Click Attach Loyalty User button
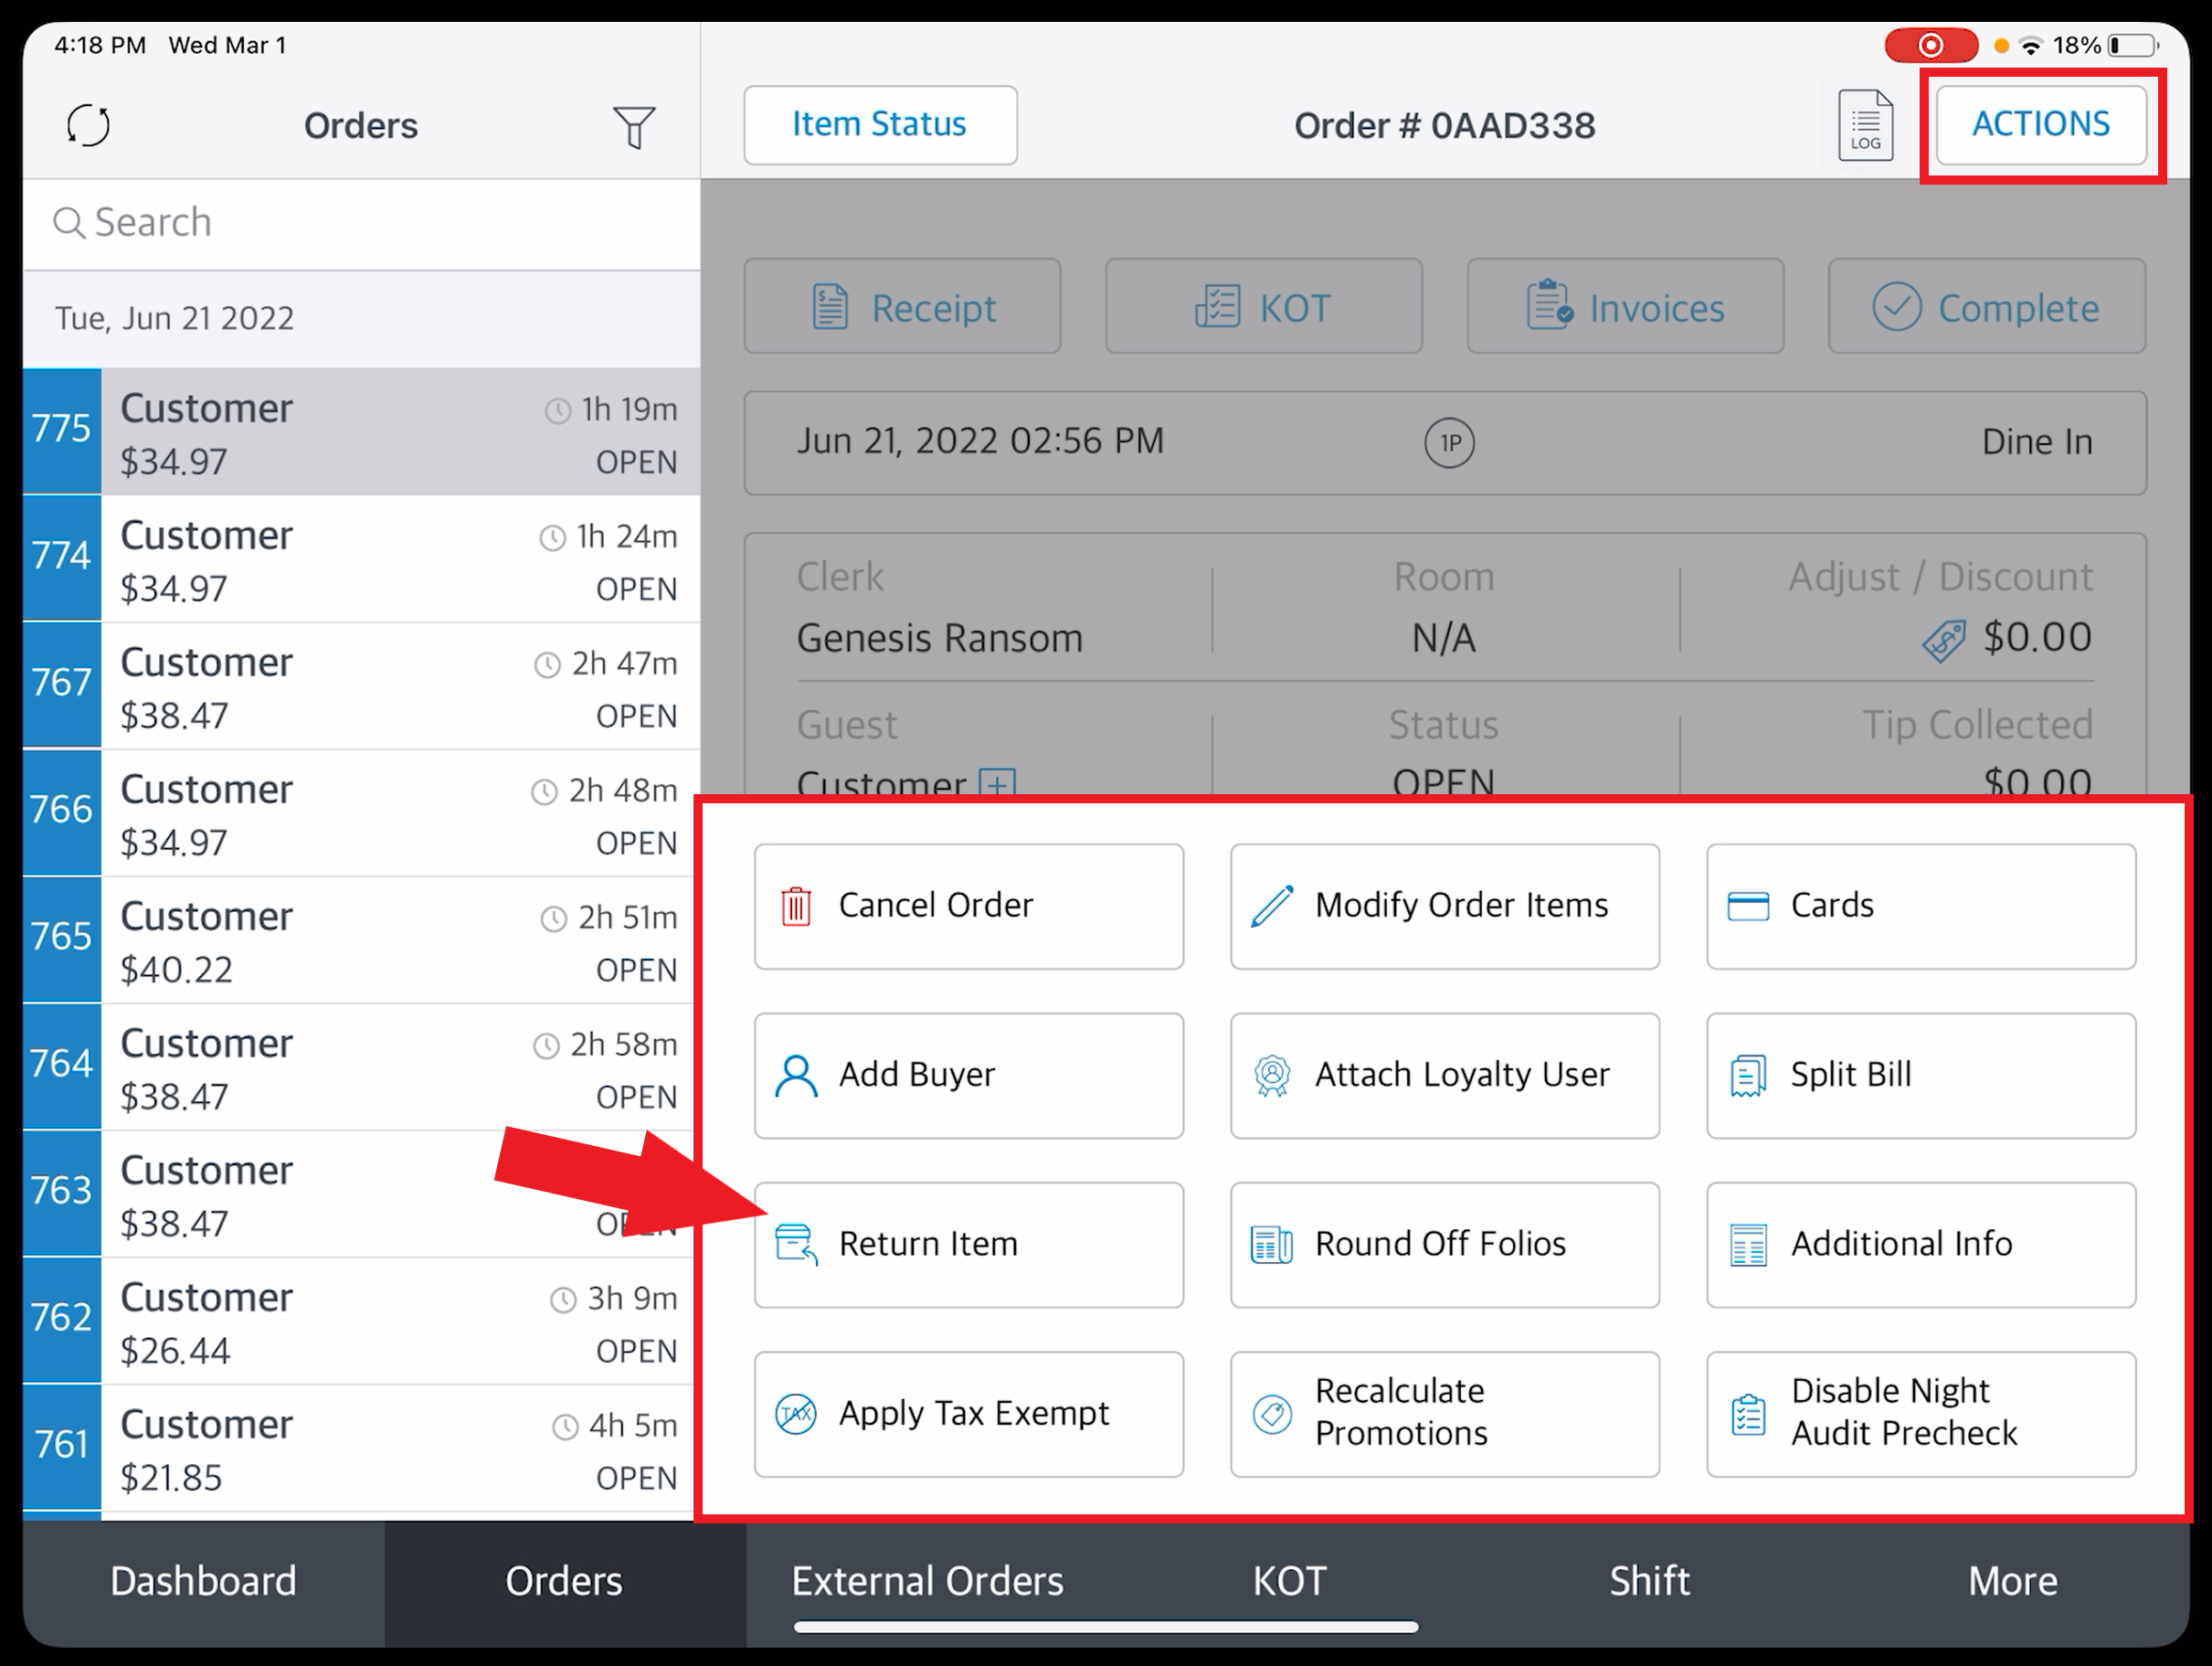This screenshot has width=2212, height=1666. pyautogui.click(x=1444, y=1075)
